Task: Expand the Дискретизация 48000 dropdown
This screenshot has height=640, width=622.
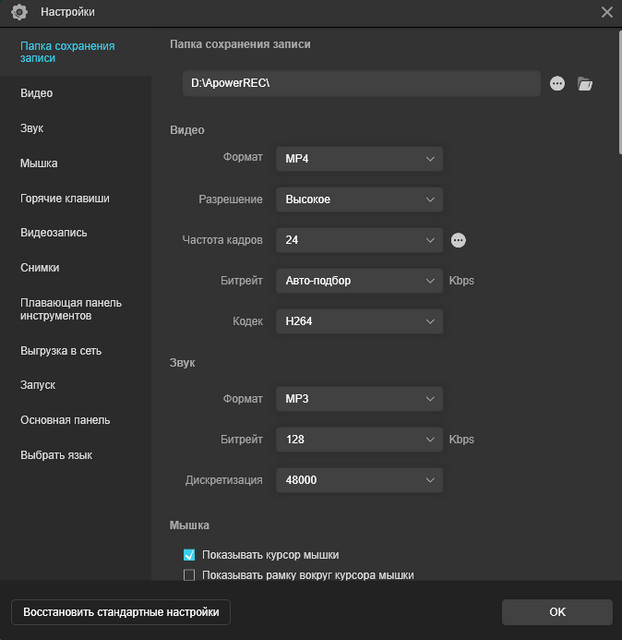Action: (359, 480)
